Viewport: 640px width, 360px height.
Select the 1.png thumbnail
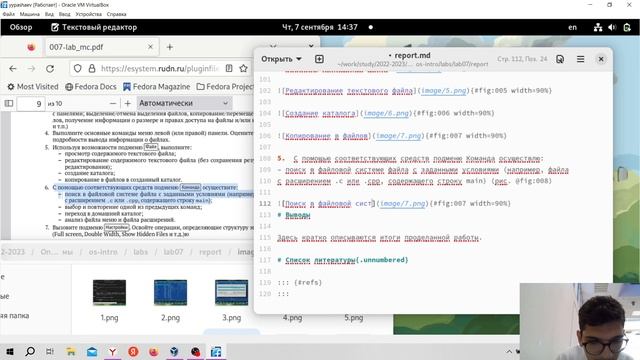109,292
